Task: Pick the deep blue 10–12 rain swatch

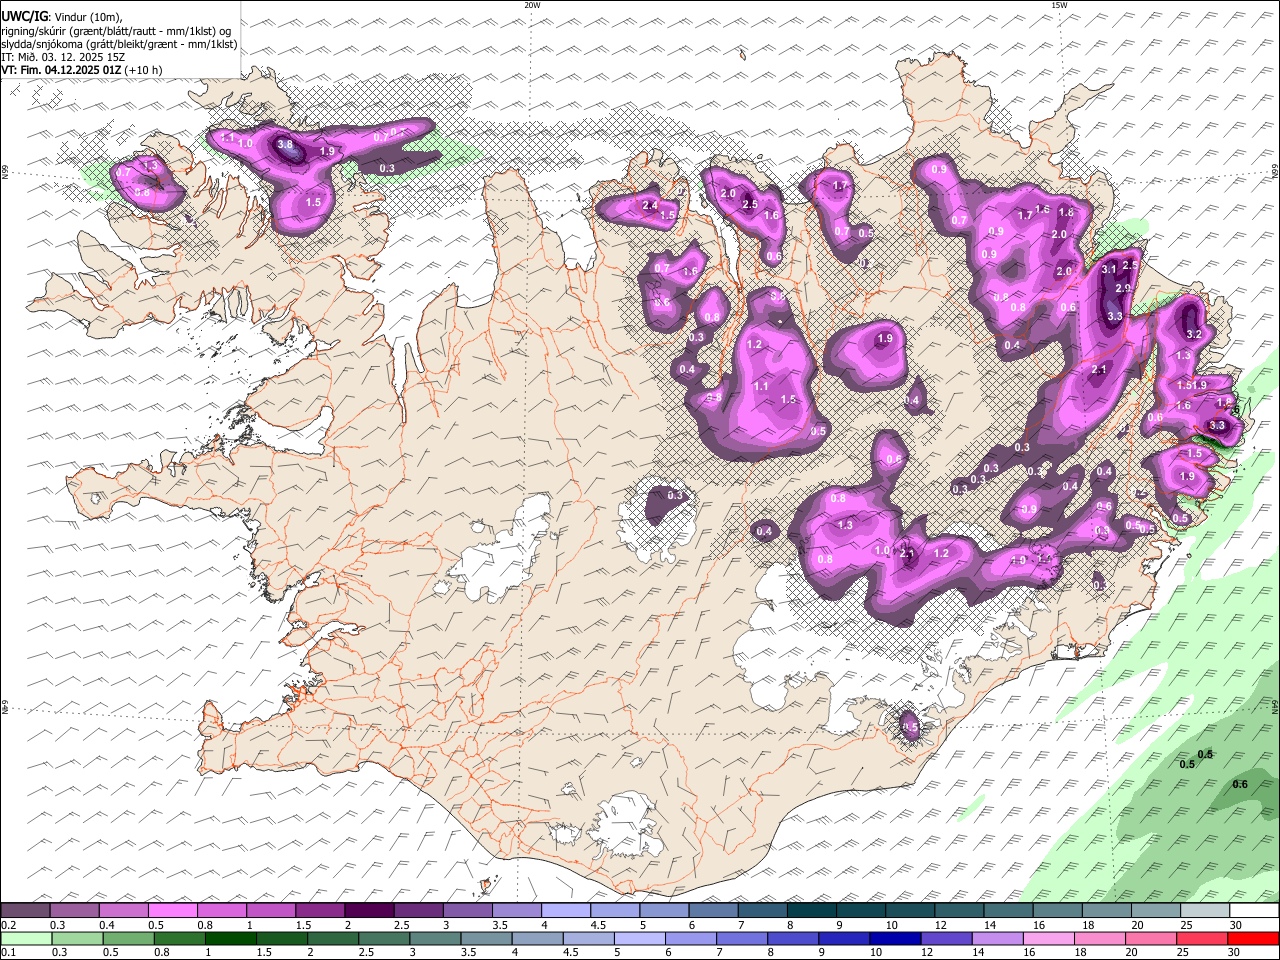Action: point(896,939)
